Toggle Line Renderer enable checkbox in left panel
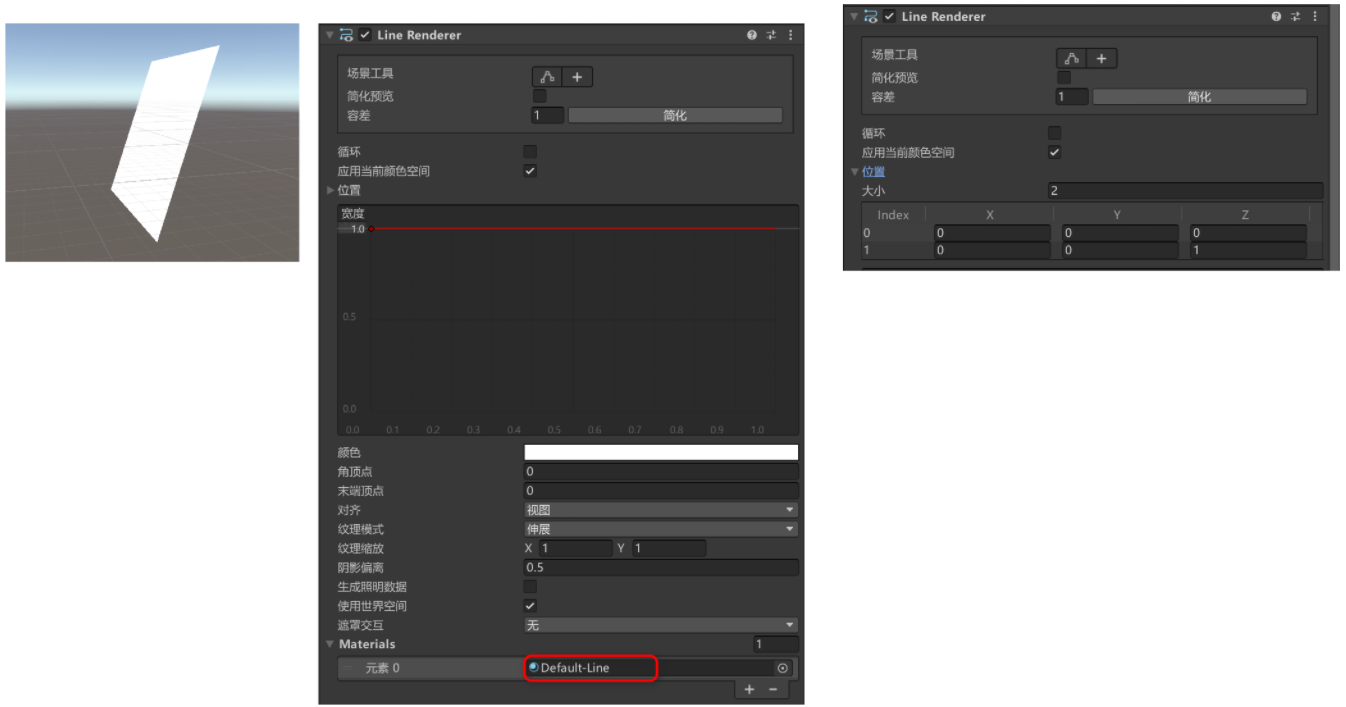1346x707 pixels. click(365, 35)
